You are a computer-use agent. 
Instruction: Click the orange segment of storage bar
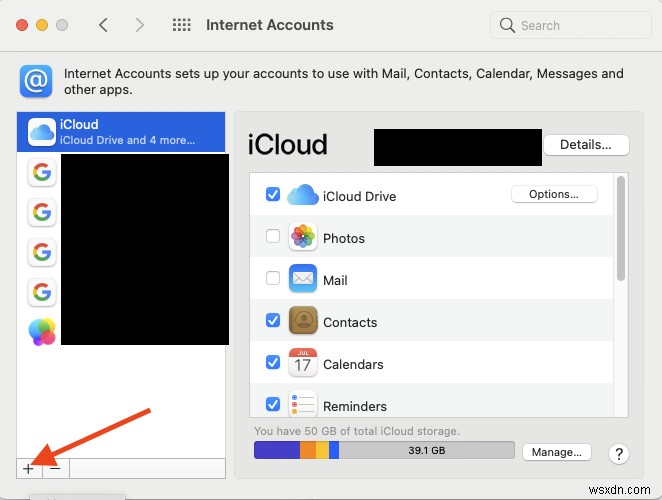(x=308, y=450)
